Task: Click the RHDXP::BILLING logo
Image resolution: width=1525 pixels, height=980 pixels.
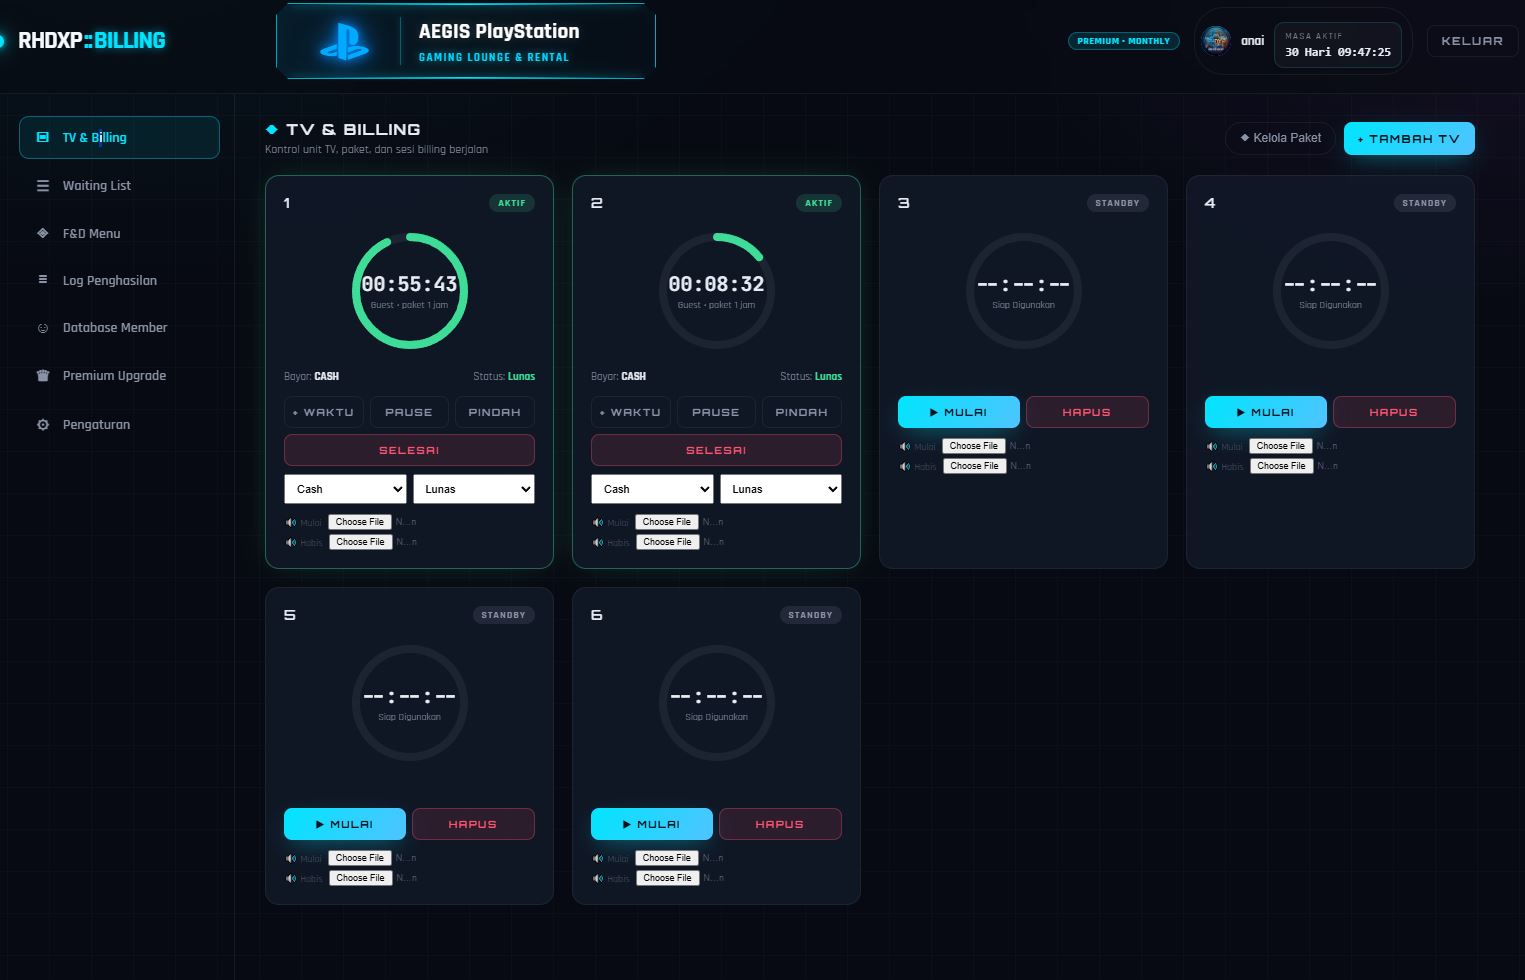Action: pyautogui.click(x=92, y=41)
